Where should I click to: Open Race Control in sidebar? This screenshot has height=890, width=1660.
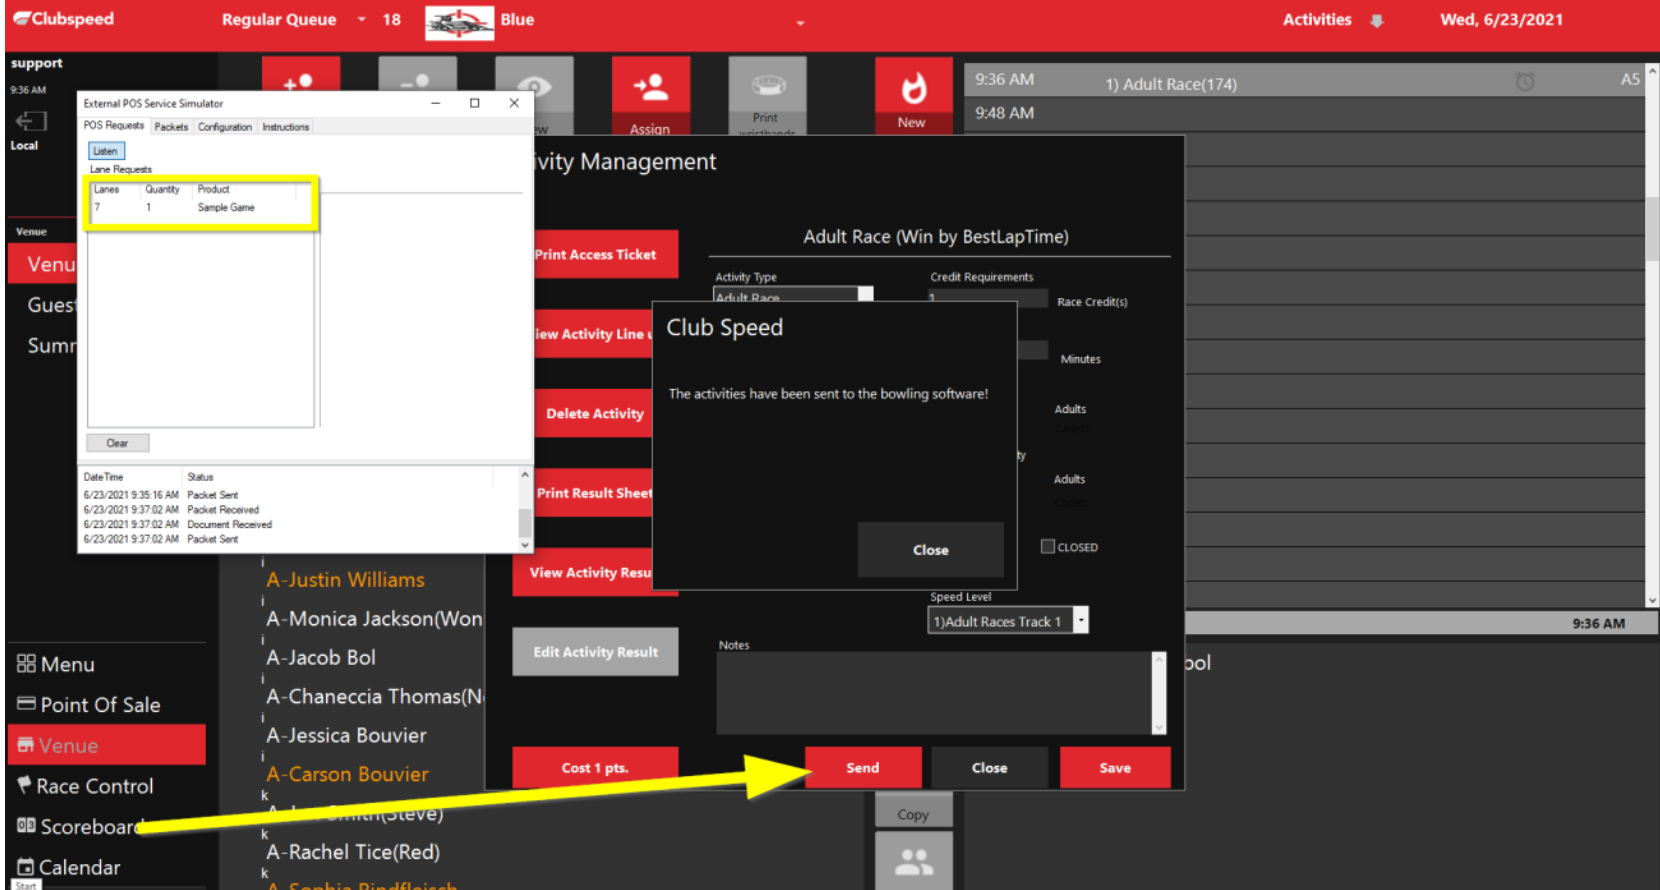click(85, 786)
